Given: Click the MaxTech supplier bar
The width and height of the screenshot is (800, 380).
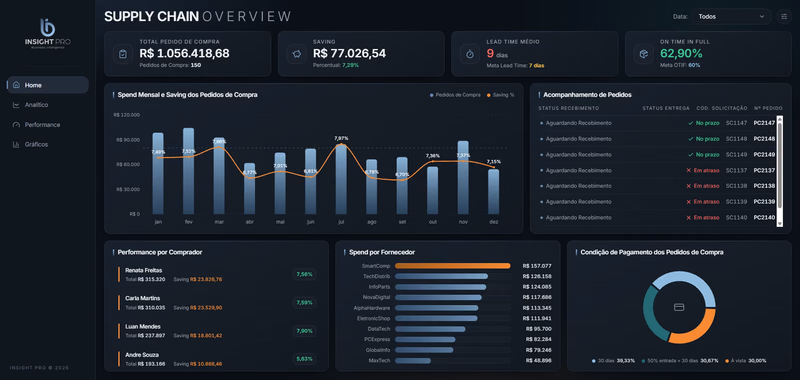Looking at the screenshot, I should click(413, 361).
